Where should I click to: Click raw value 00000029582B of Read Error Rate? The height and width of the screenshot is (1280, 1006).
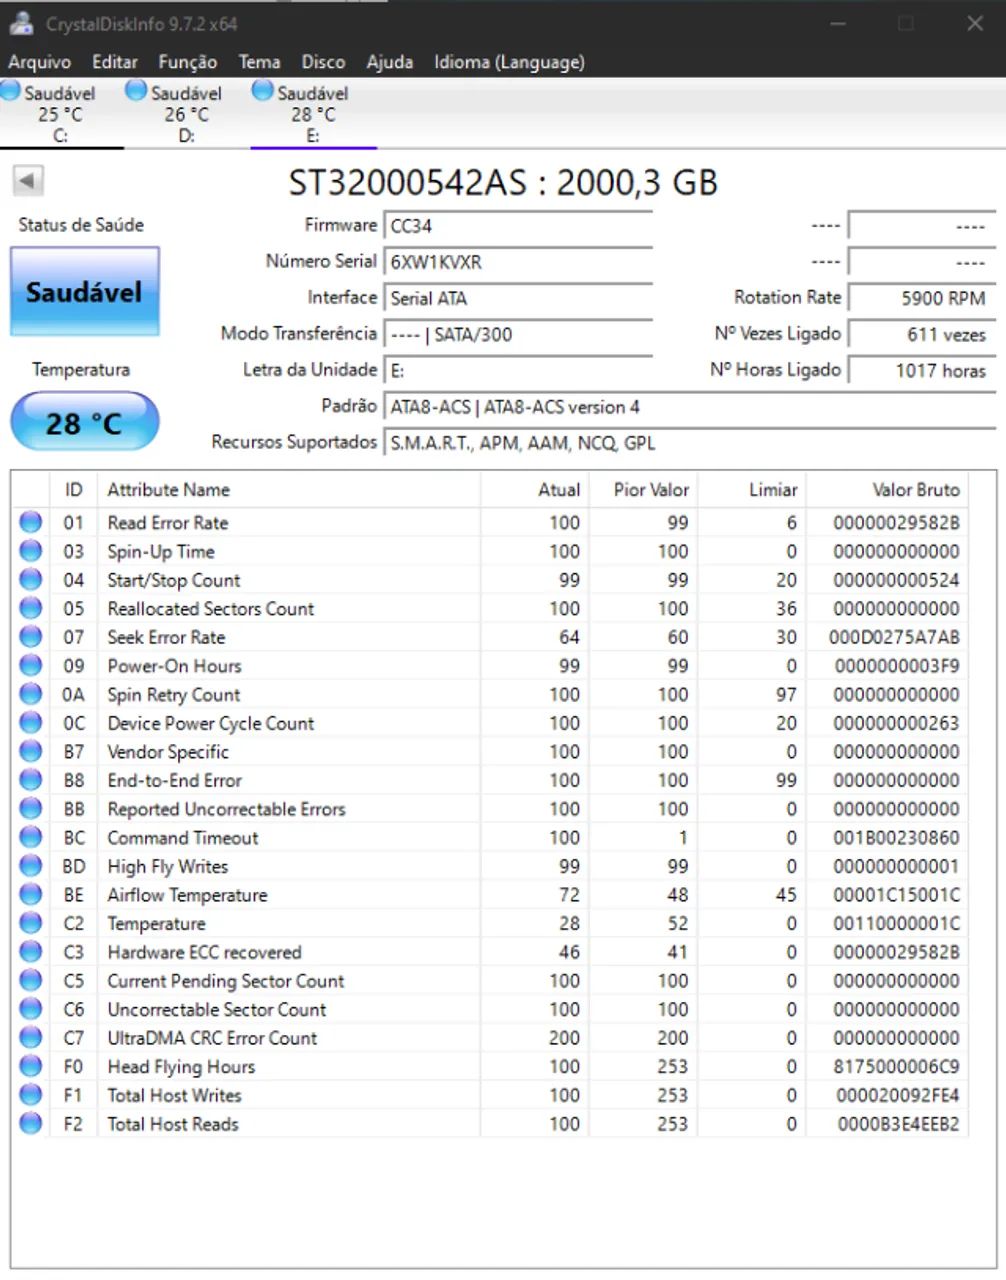(x=896, y=522)
